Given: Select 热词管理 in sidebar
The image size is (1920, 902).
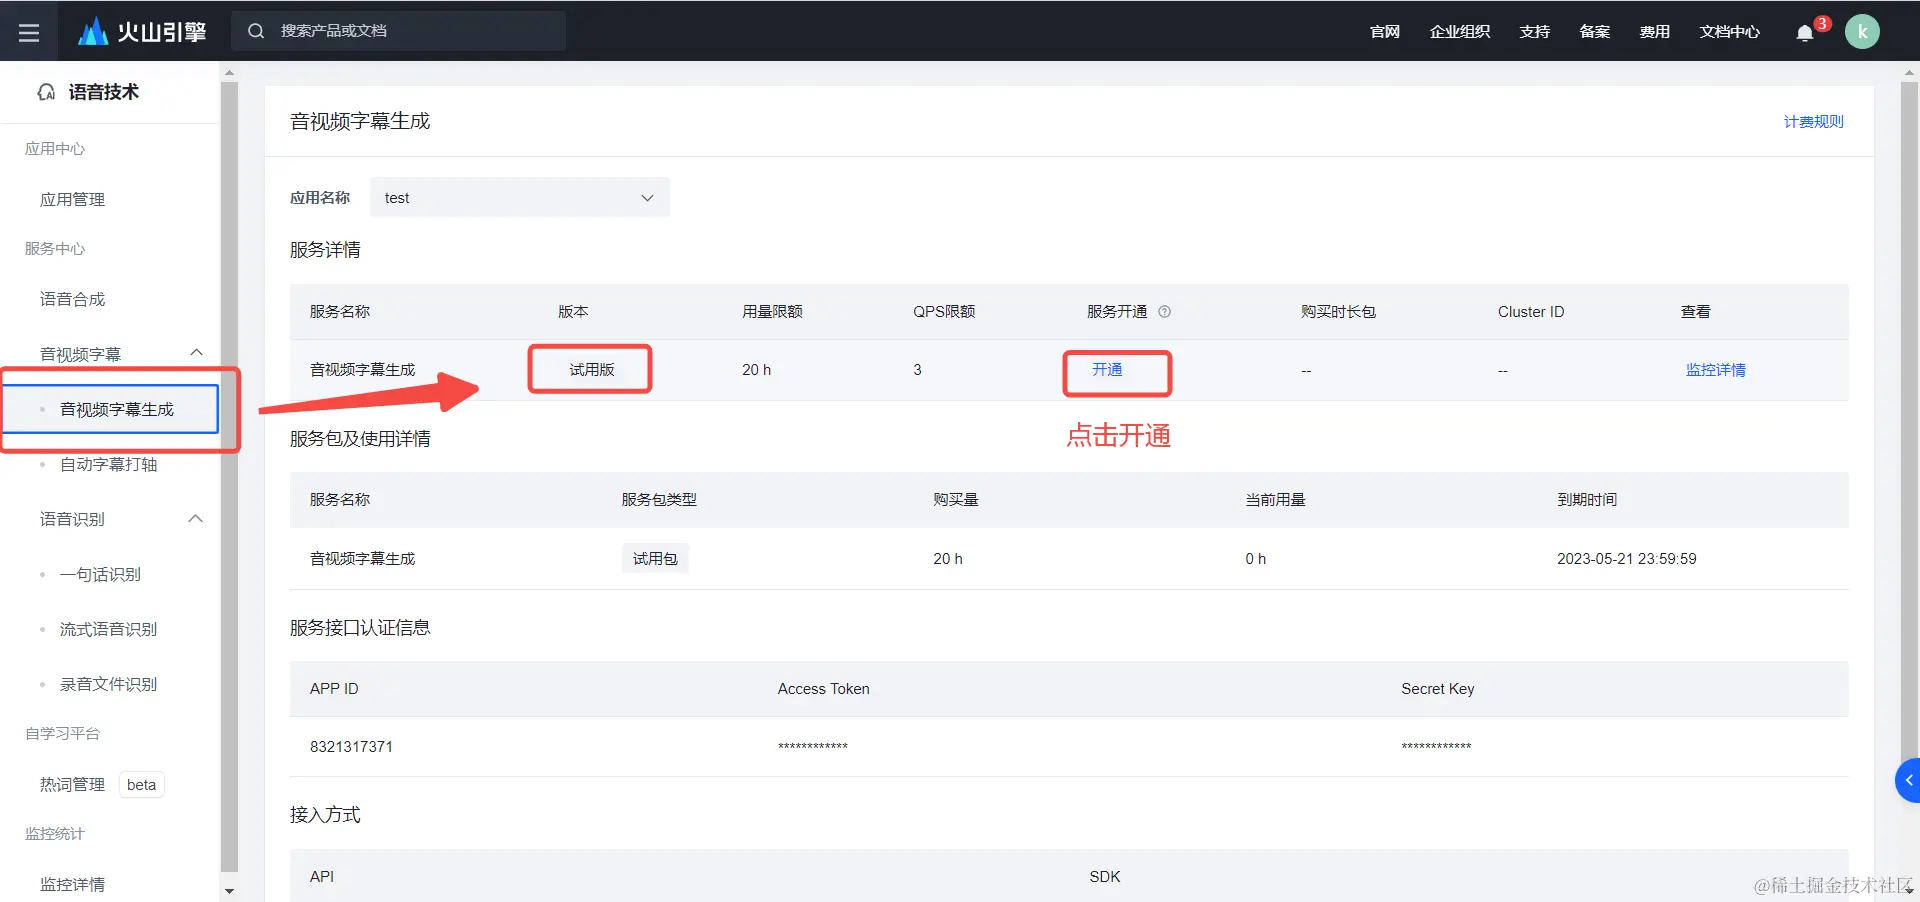Looking at the screenshot, I should (x=72, y=785).
